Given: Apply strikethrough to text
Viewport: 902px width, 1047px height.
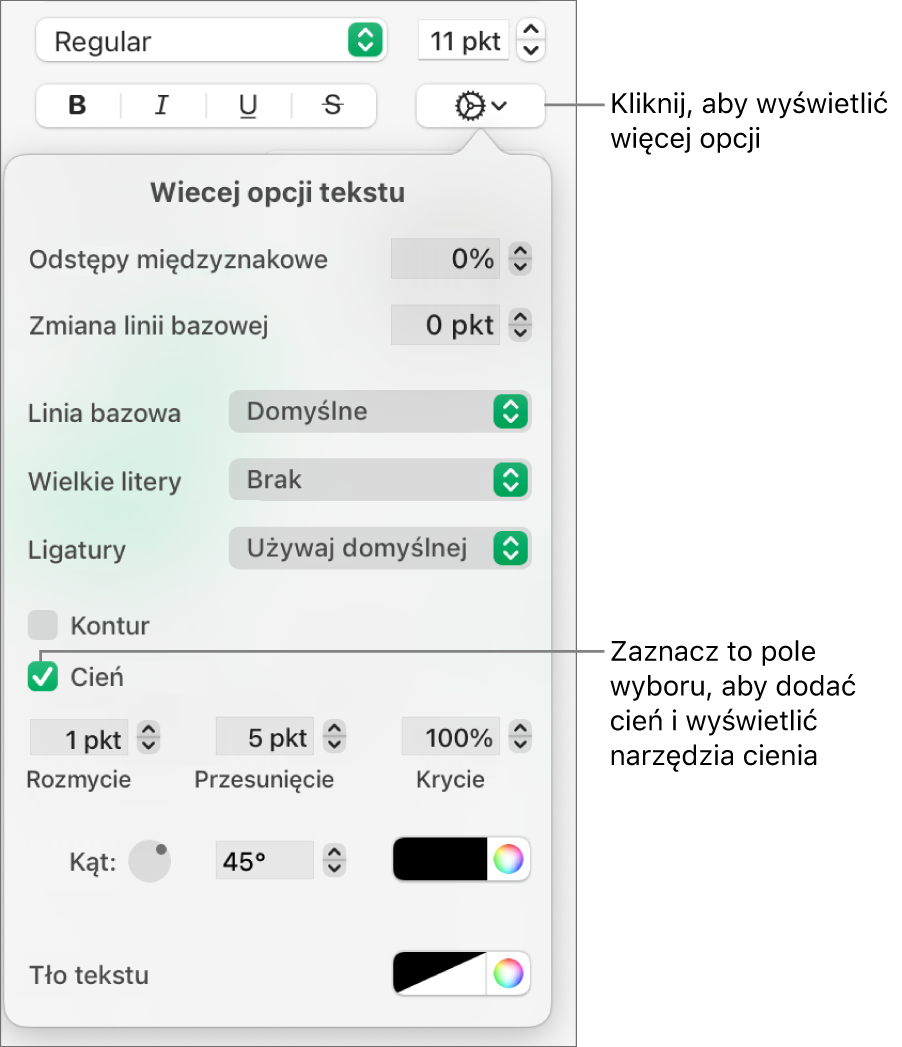Looking at the screenshot, I should coord(333,106).
